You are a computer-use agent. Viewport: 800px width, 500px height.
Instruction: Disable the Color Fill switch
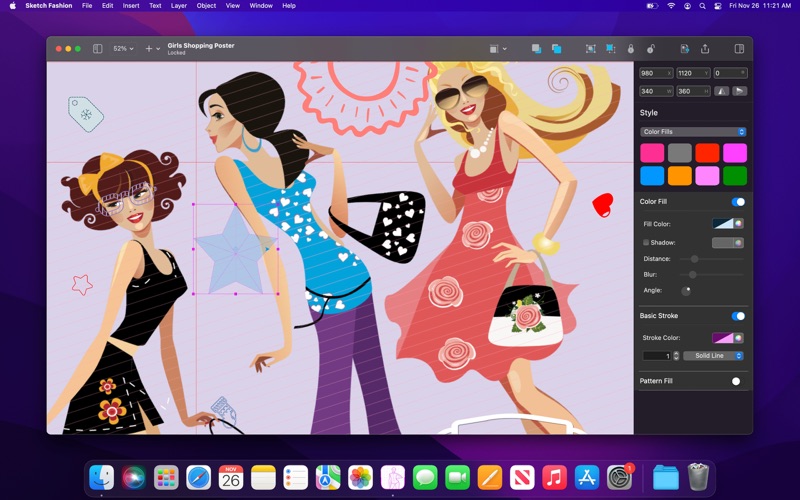pyautogui.click(x=738, y=202)
